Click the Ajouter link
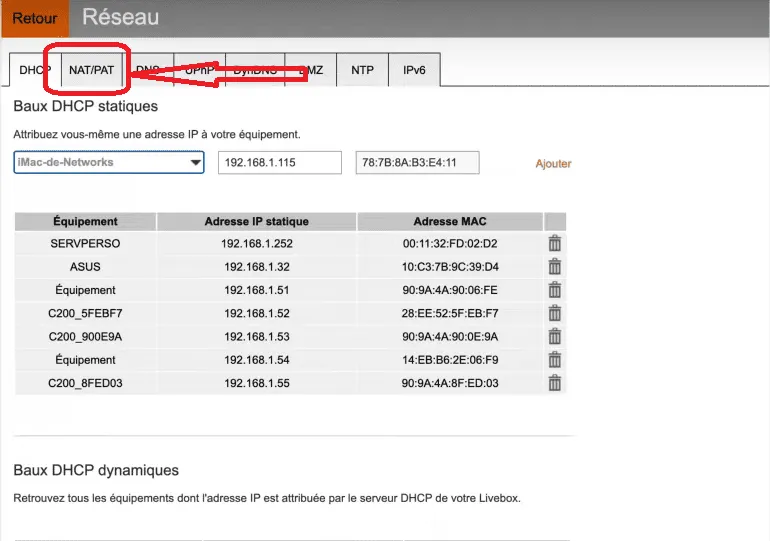 click(553, 163)
